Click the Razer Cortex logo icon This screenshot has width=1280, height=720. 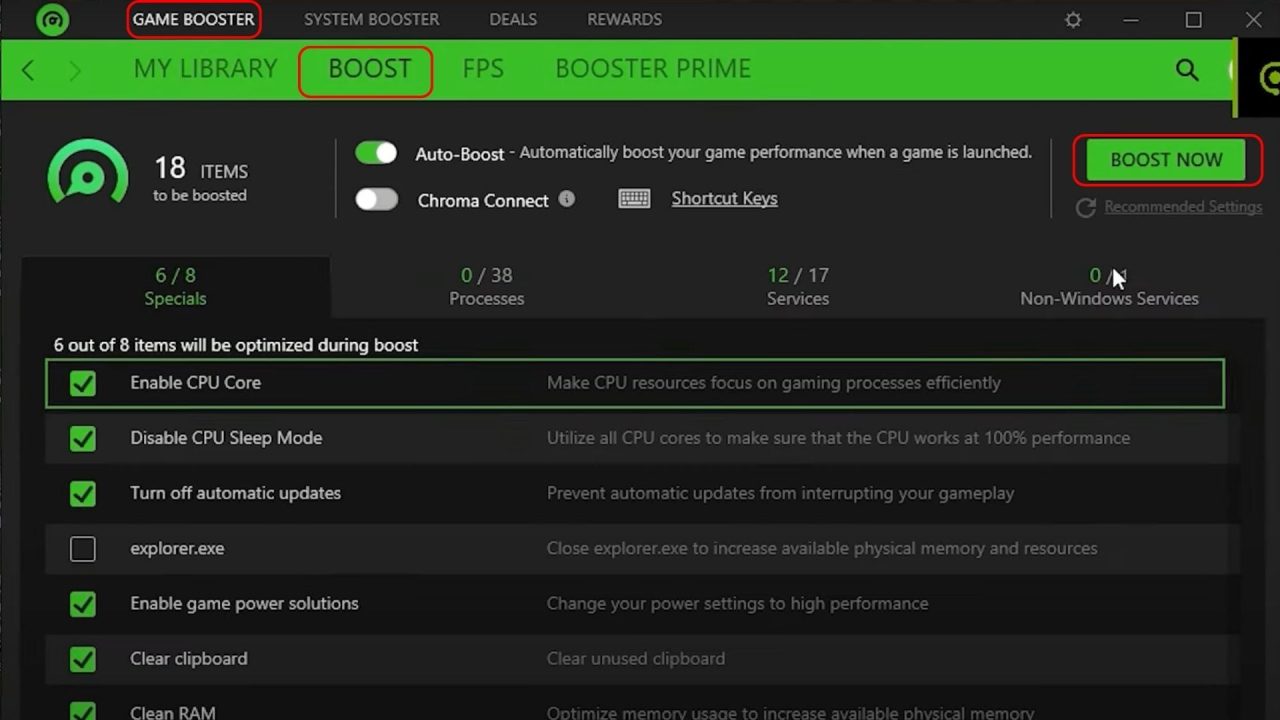52,19
